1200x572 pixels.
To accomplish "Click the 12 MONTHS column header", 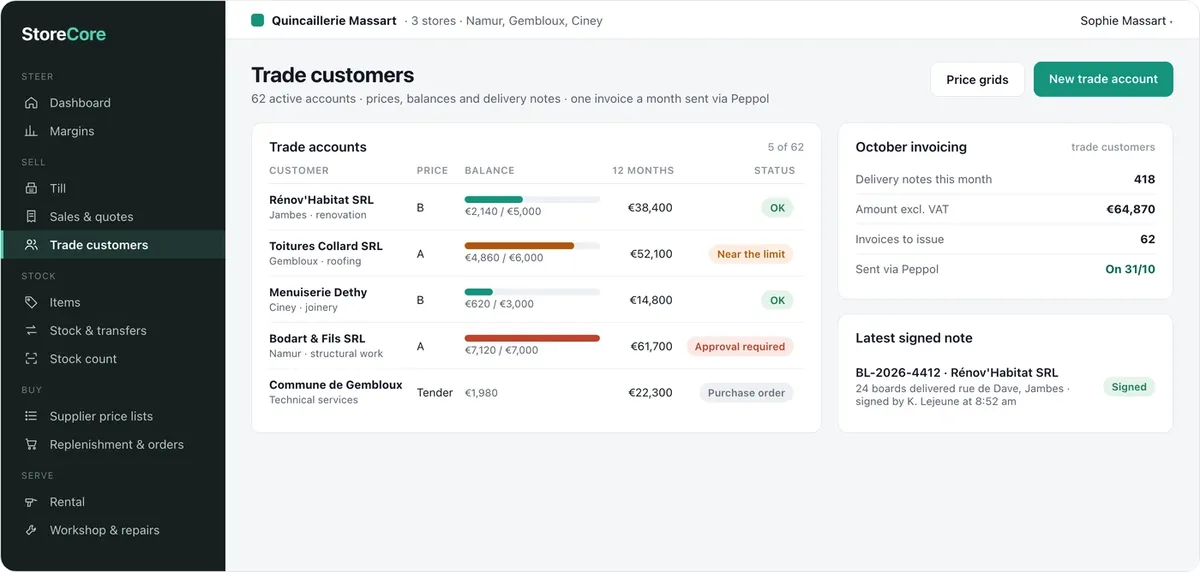I will [643, 170].
